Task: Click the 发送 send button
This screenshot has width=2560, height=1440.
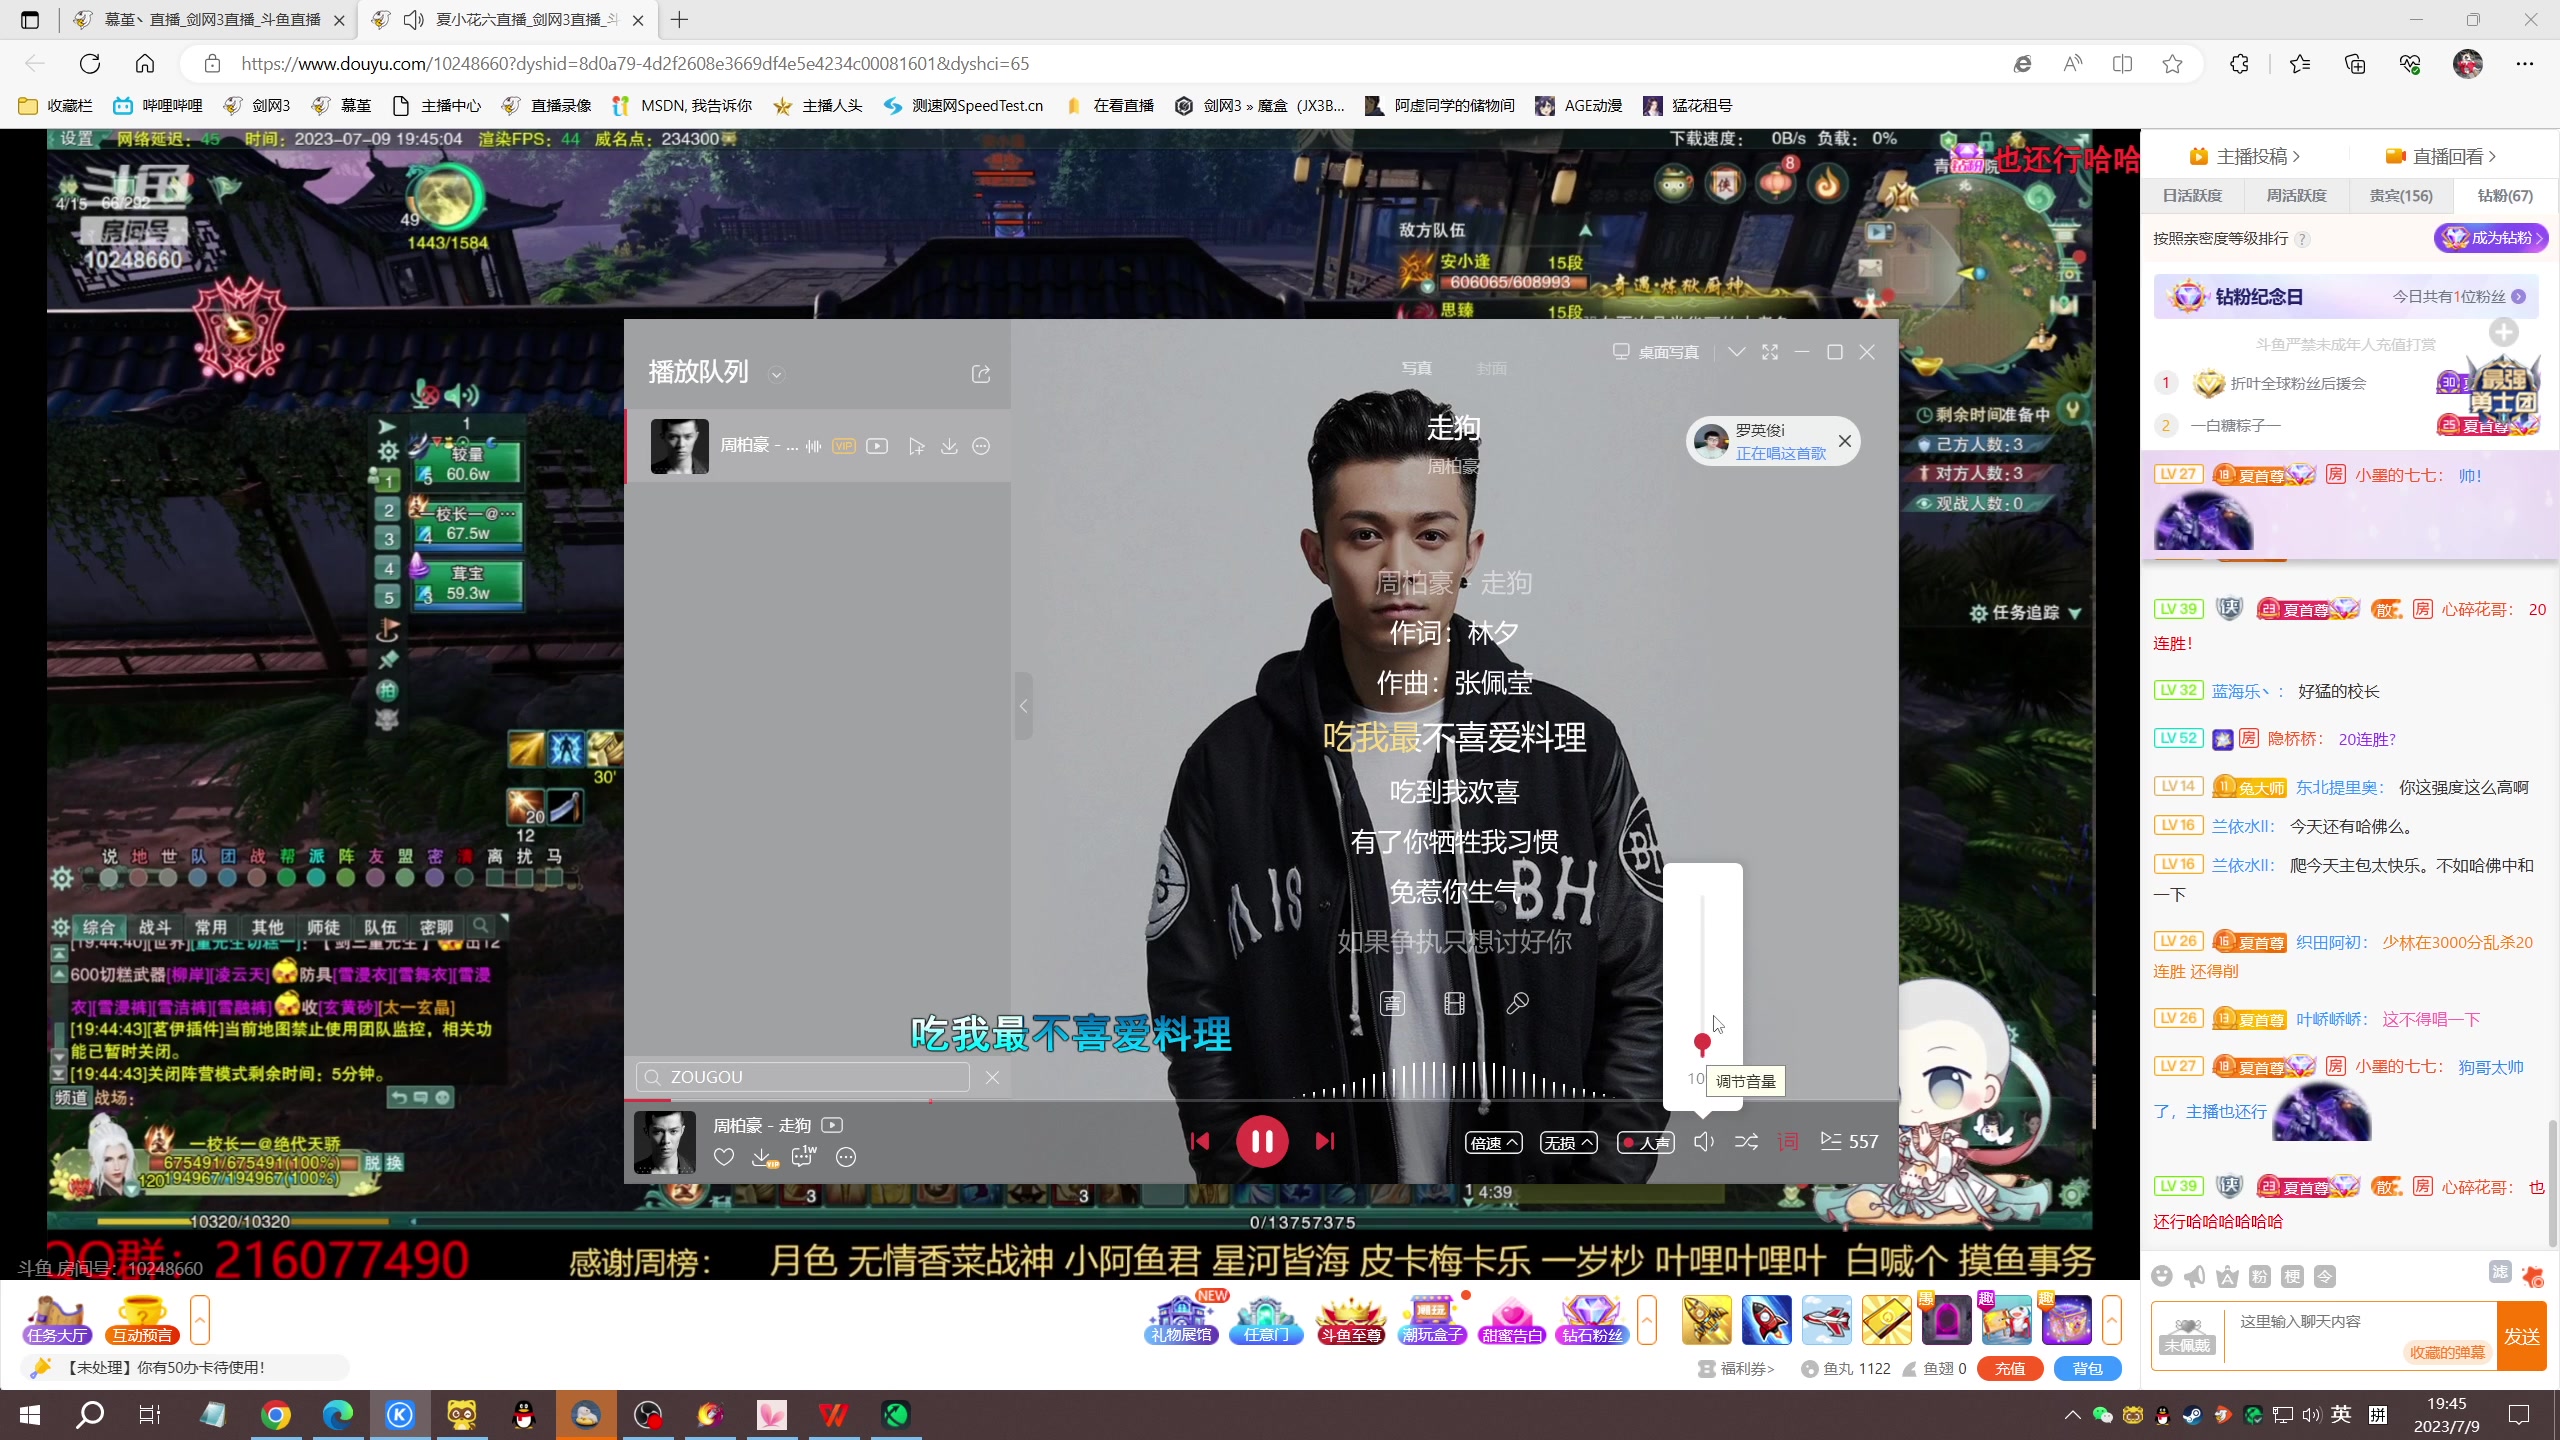Action: pos(2521,1336)
